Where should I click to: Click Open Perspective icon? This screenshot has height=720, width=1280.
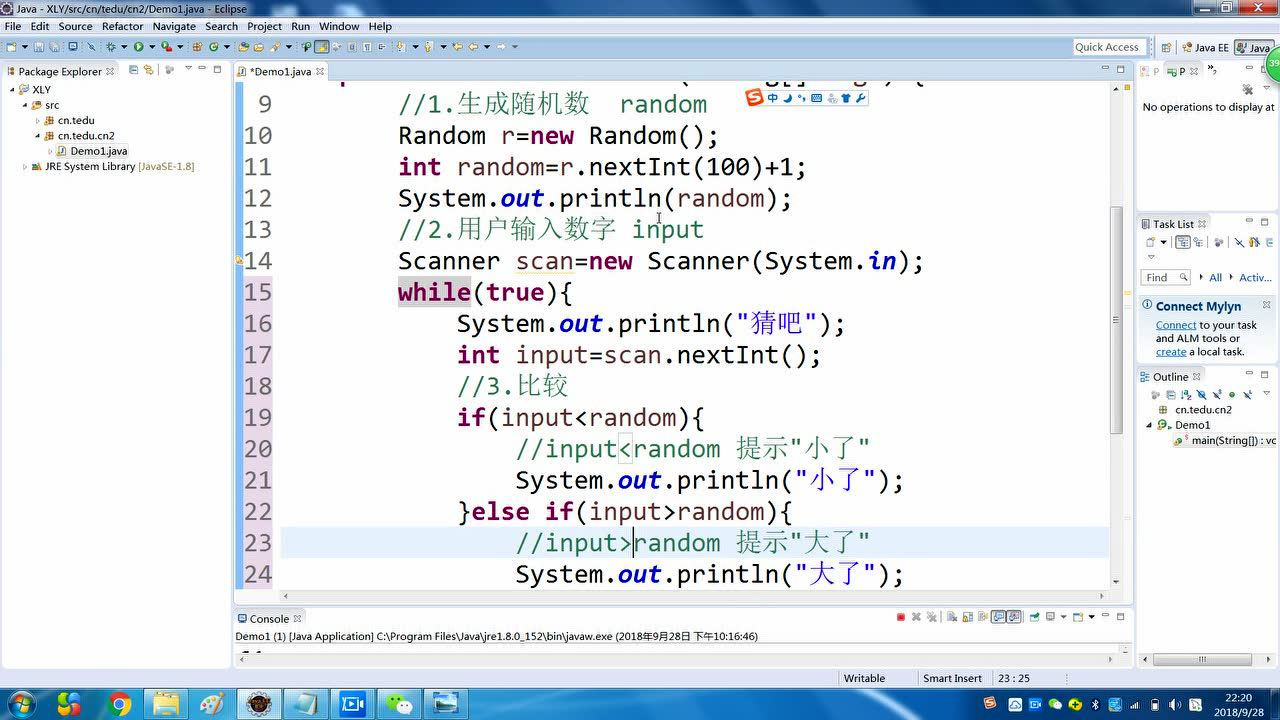click(x=1165, y=47)
